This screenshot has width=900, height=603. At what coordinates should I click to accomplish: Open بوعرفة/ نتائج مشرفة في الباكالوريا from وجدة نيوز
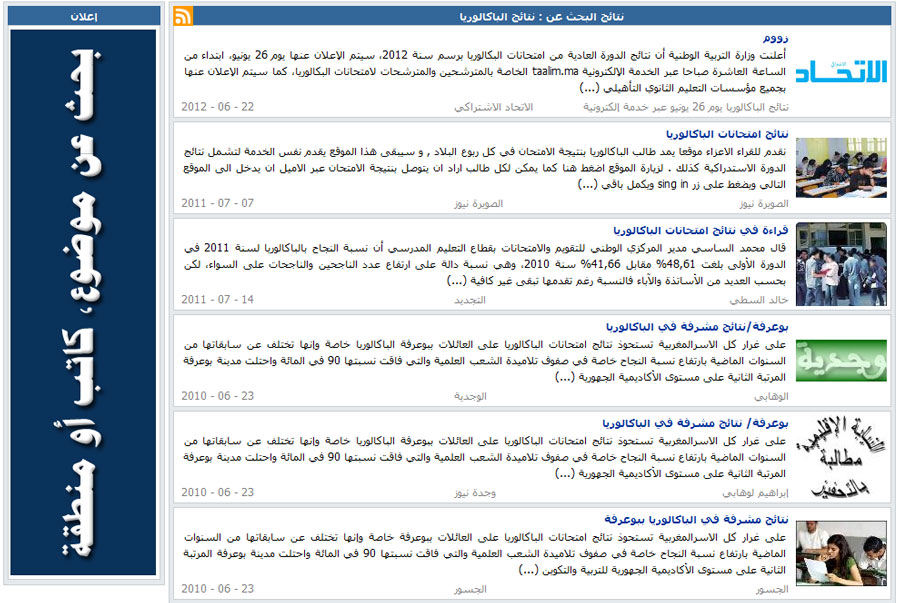pyautogui.click(x=695, y=423)
